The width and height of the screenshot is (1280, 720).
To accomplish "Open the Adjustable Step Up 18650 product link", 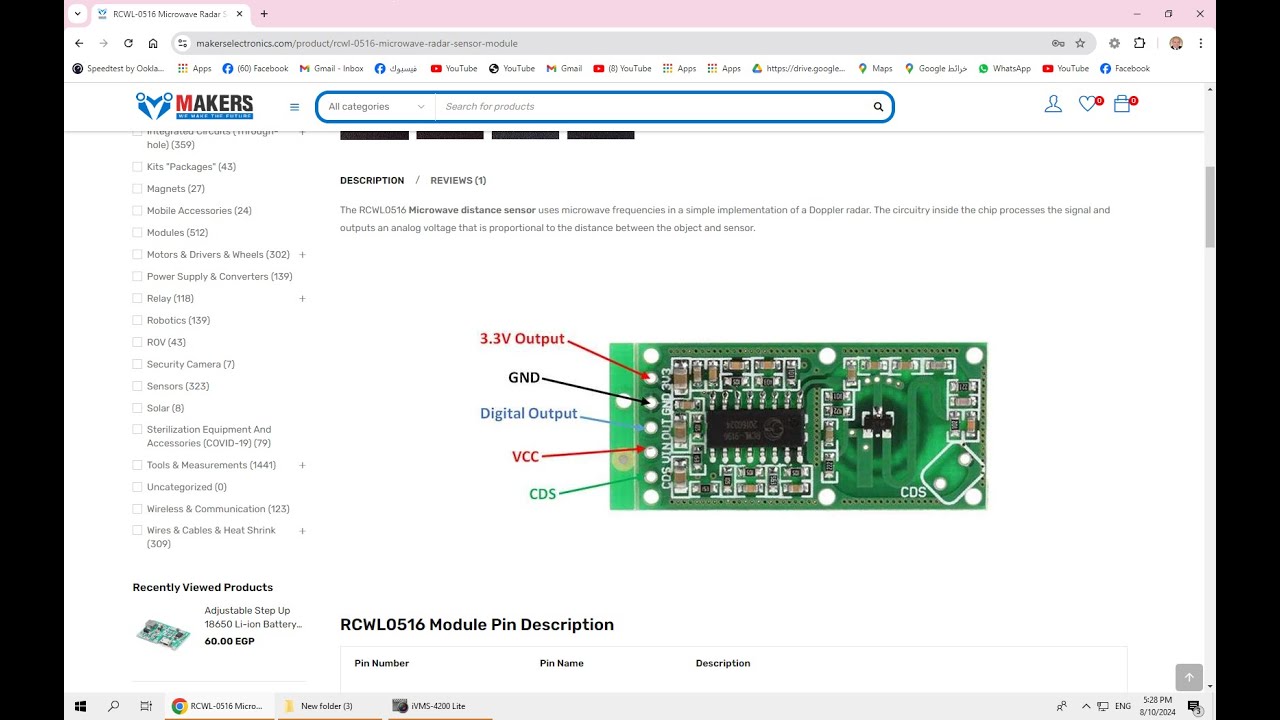I will click(253, 617).
